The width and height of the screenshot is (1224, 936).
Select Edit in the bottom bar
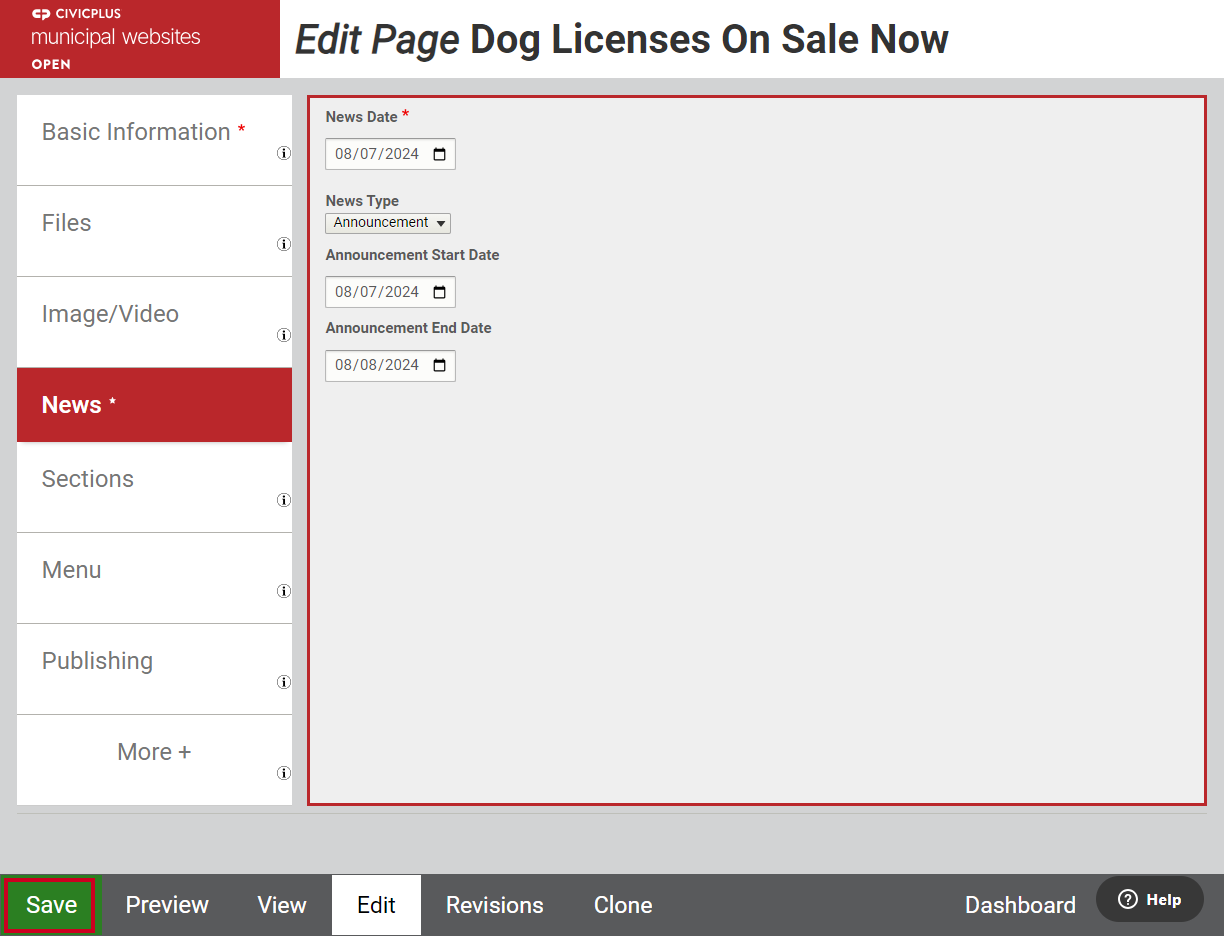coord(377,905)
